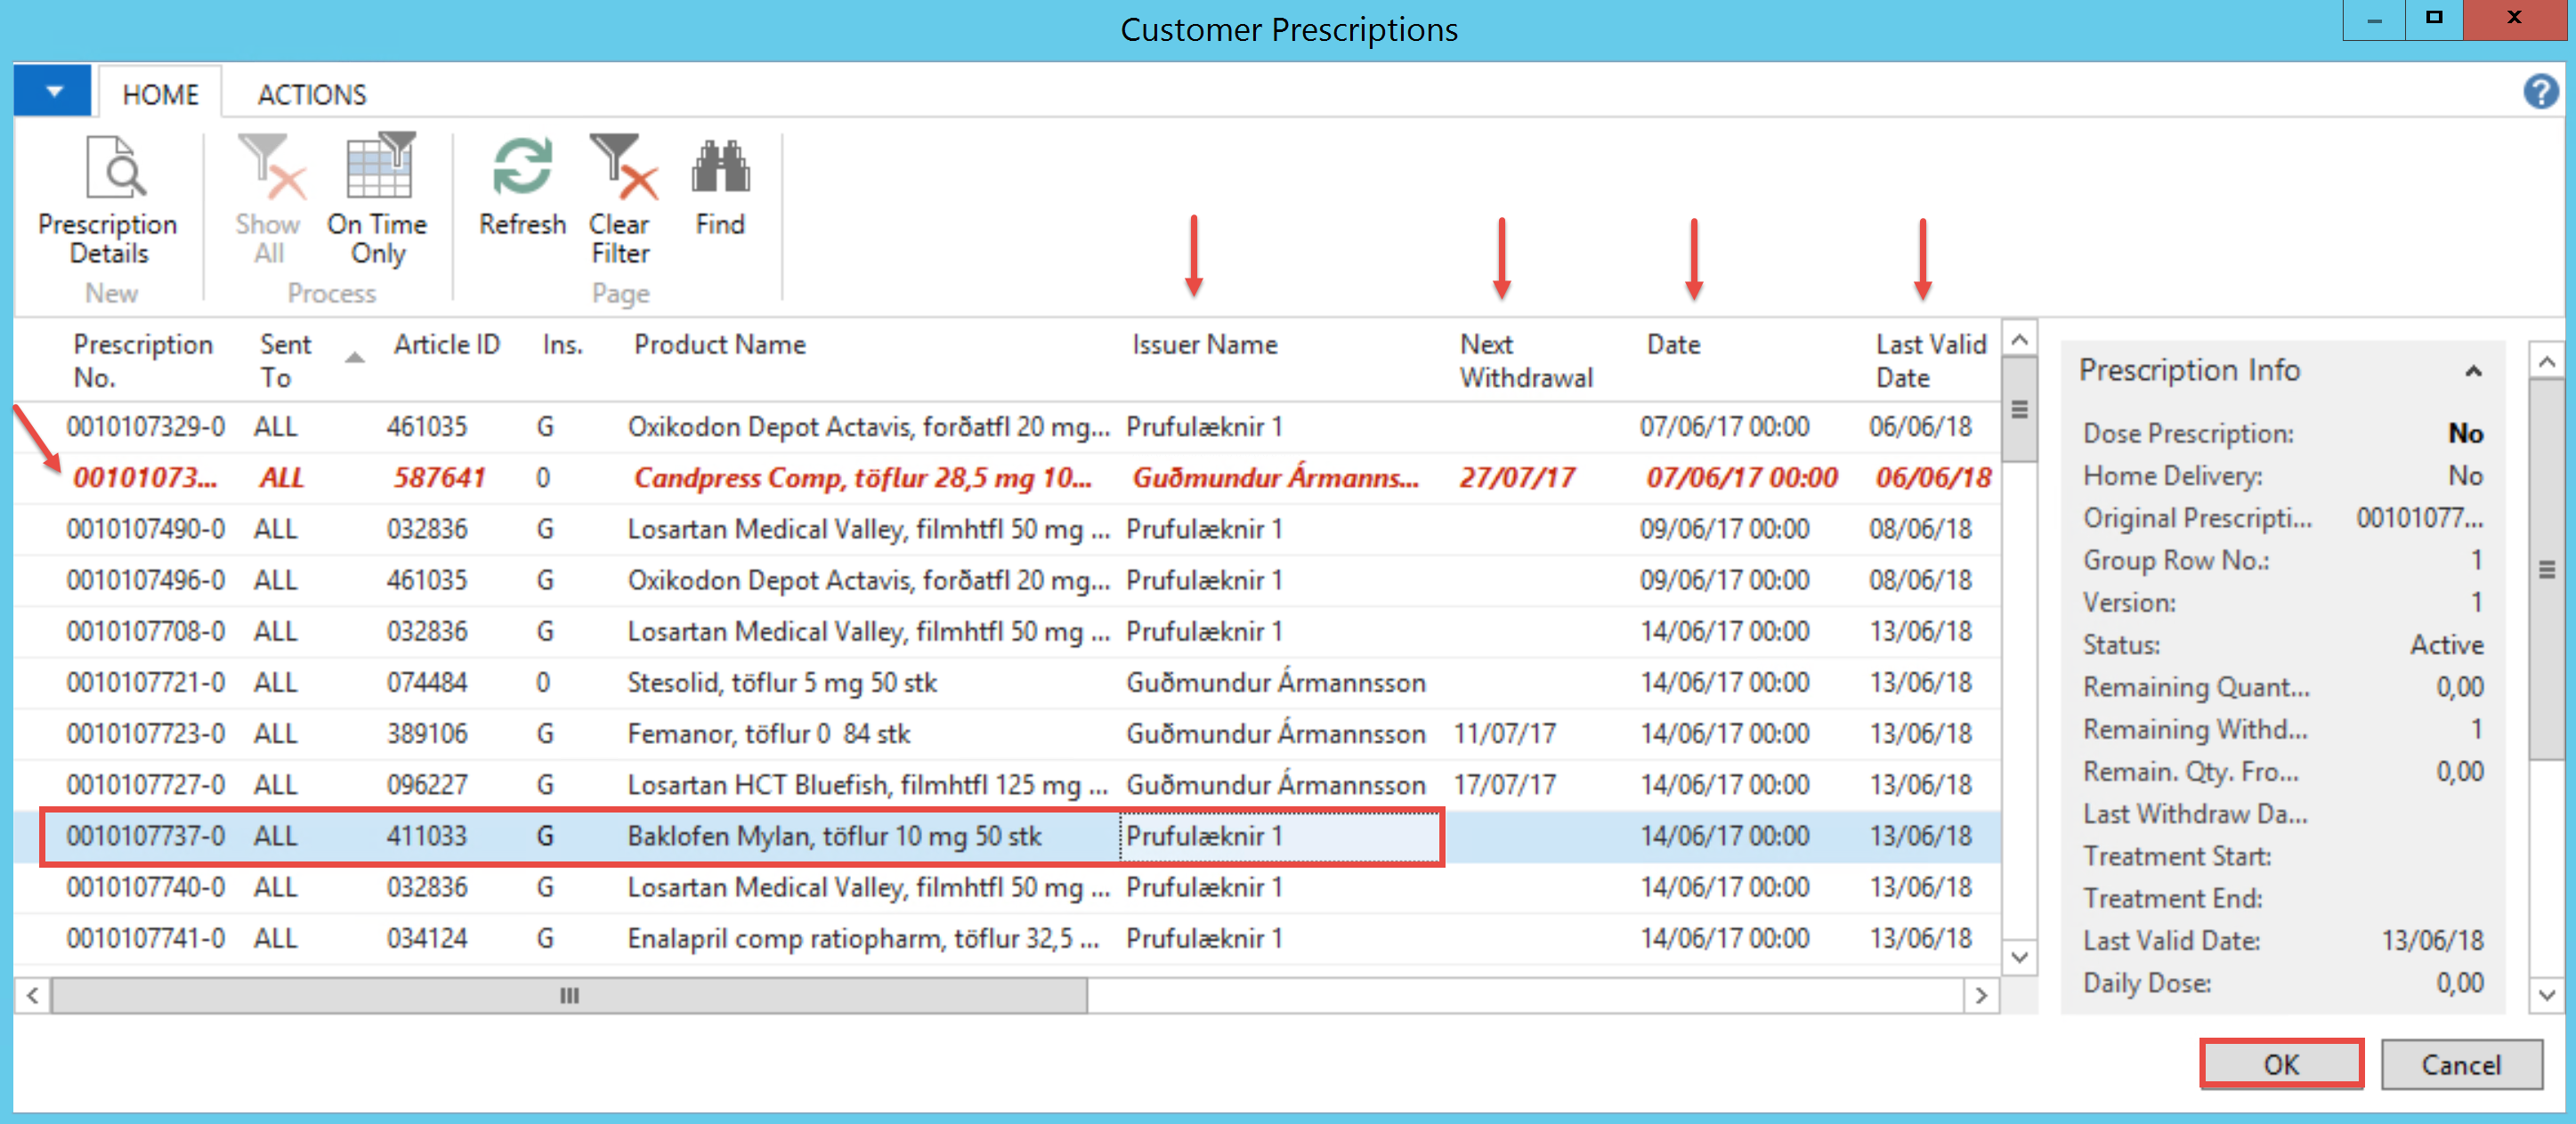Switch to the ACTIONS tab
Viewport: 2576px width, 1124px height.
(312, 95)
